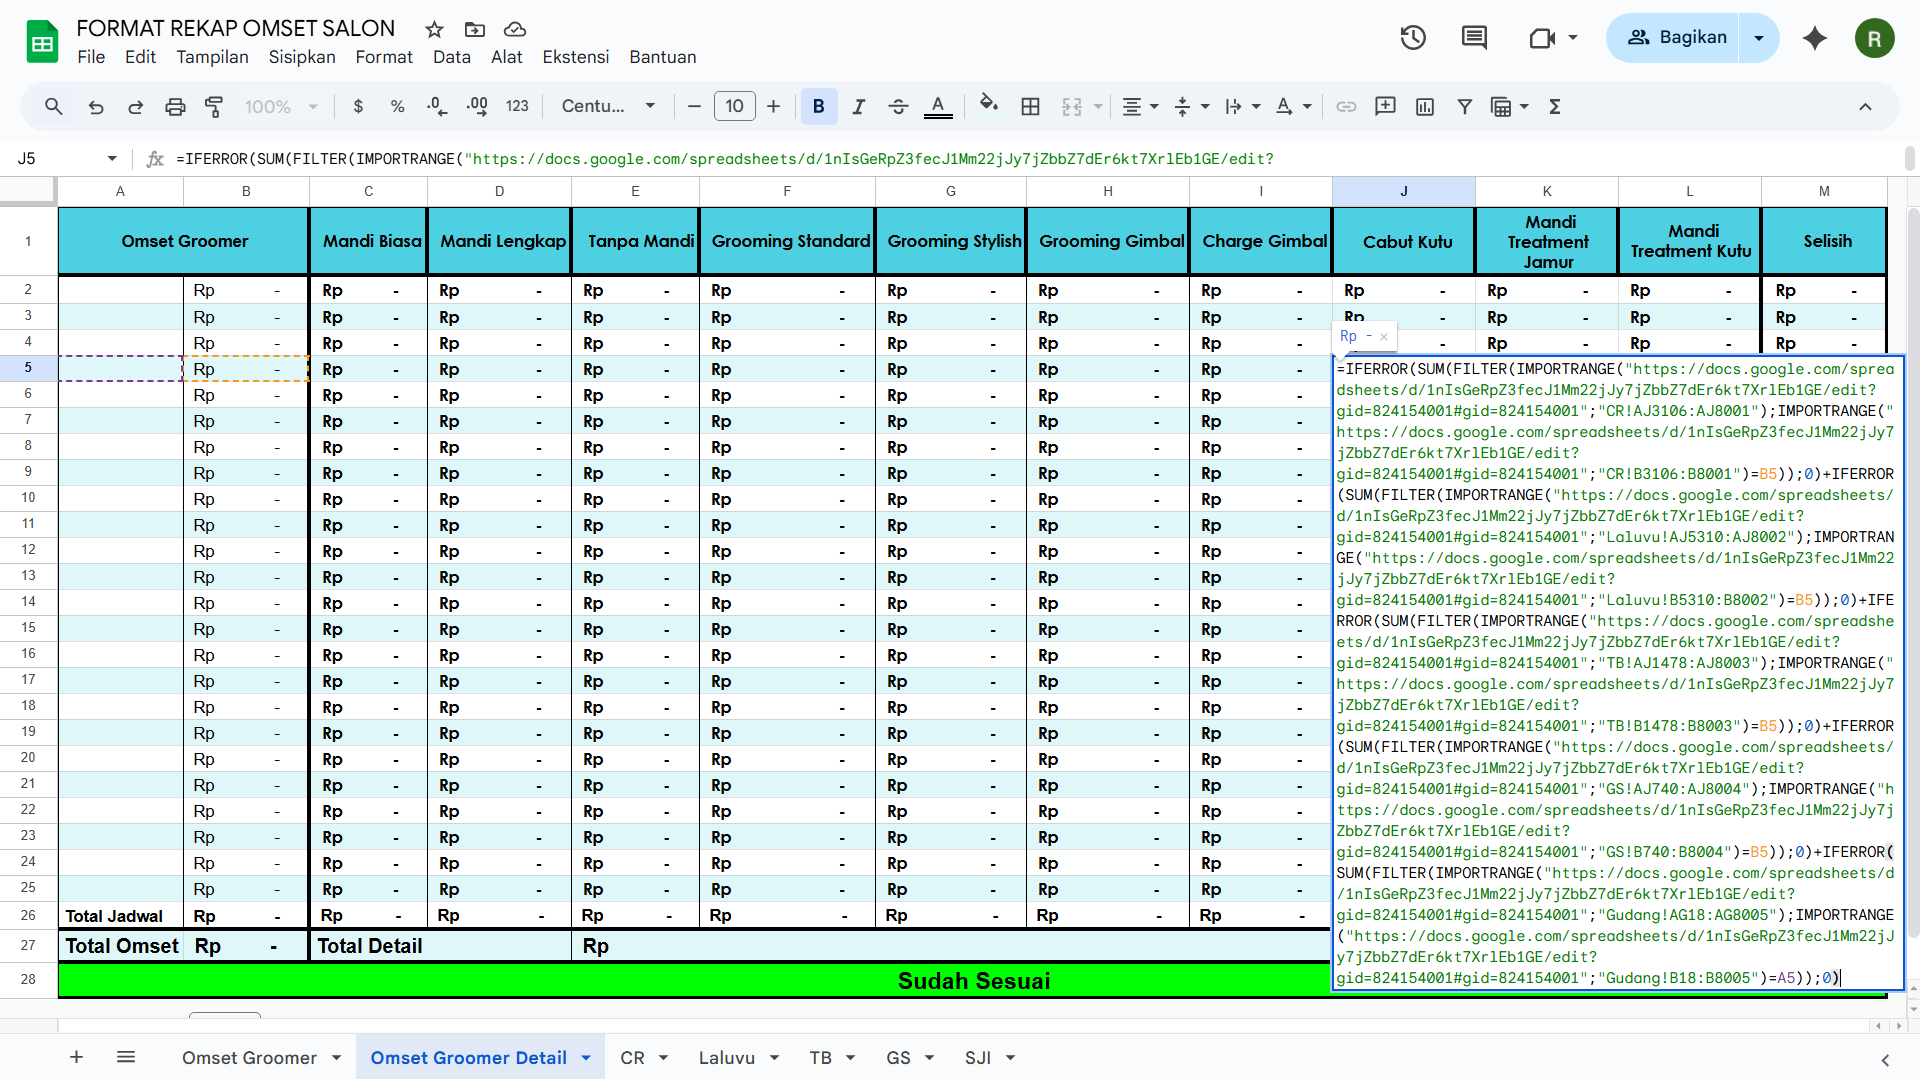Click the paint format roller icon
Viewport: 1920px width, 1080px height.
point(214,106)
